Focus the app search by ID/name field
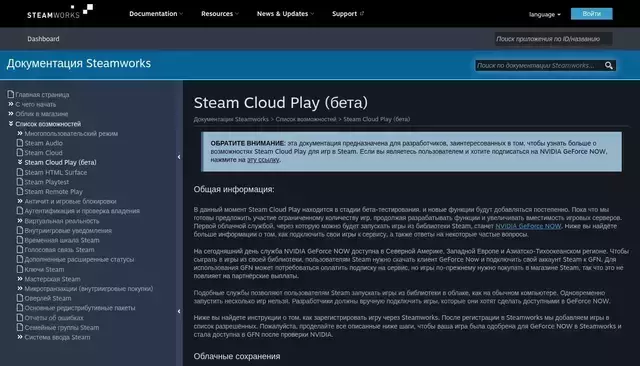This screenshot has width=640, height=366. point(553,39)
